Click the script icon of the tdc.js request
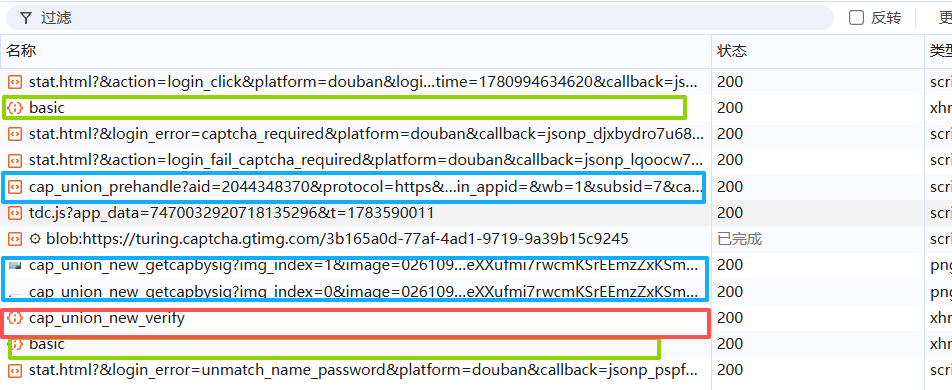This screenshot has height=390, width=952. point(15,213)
